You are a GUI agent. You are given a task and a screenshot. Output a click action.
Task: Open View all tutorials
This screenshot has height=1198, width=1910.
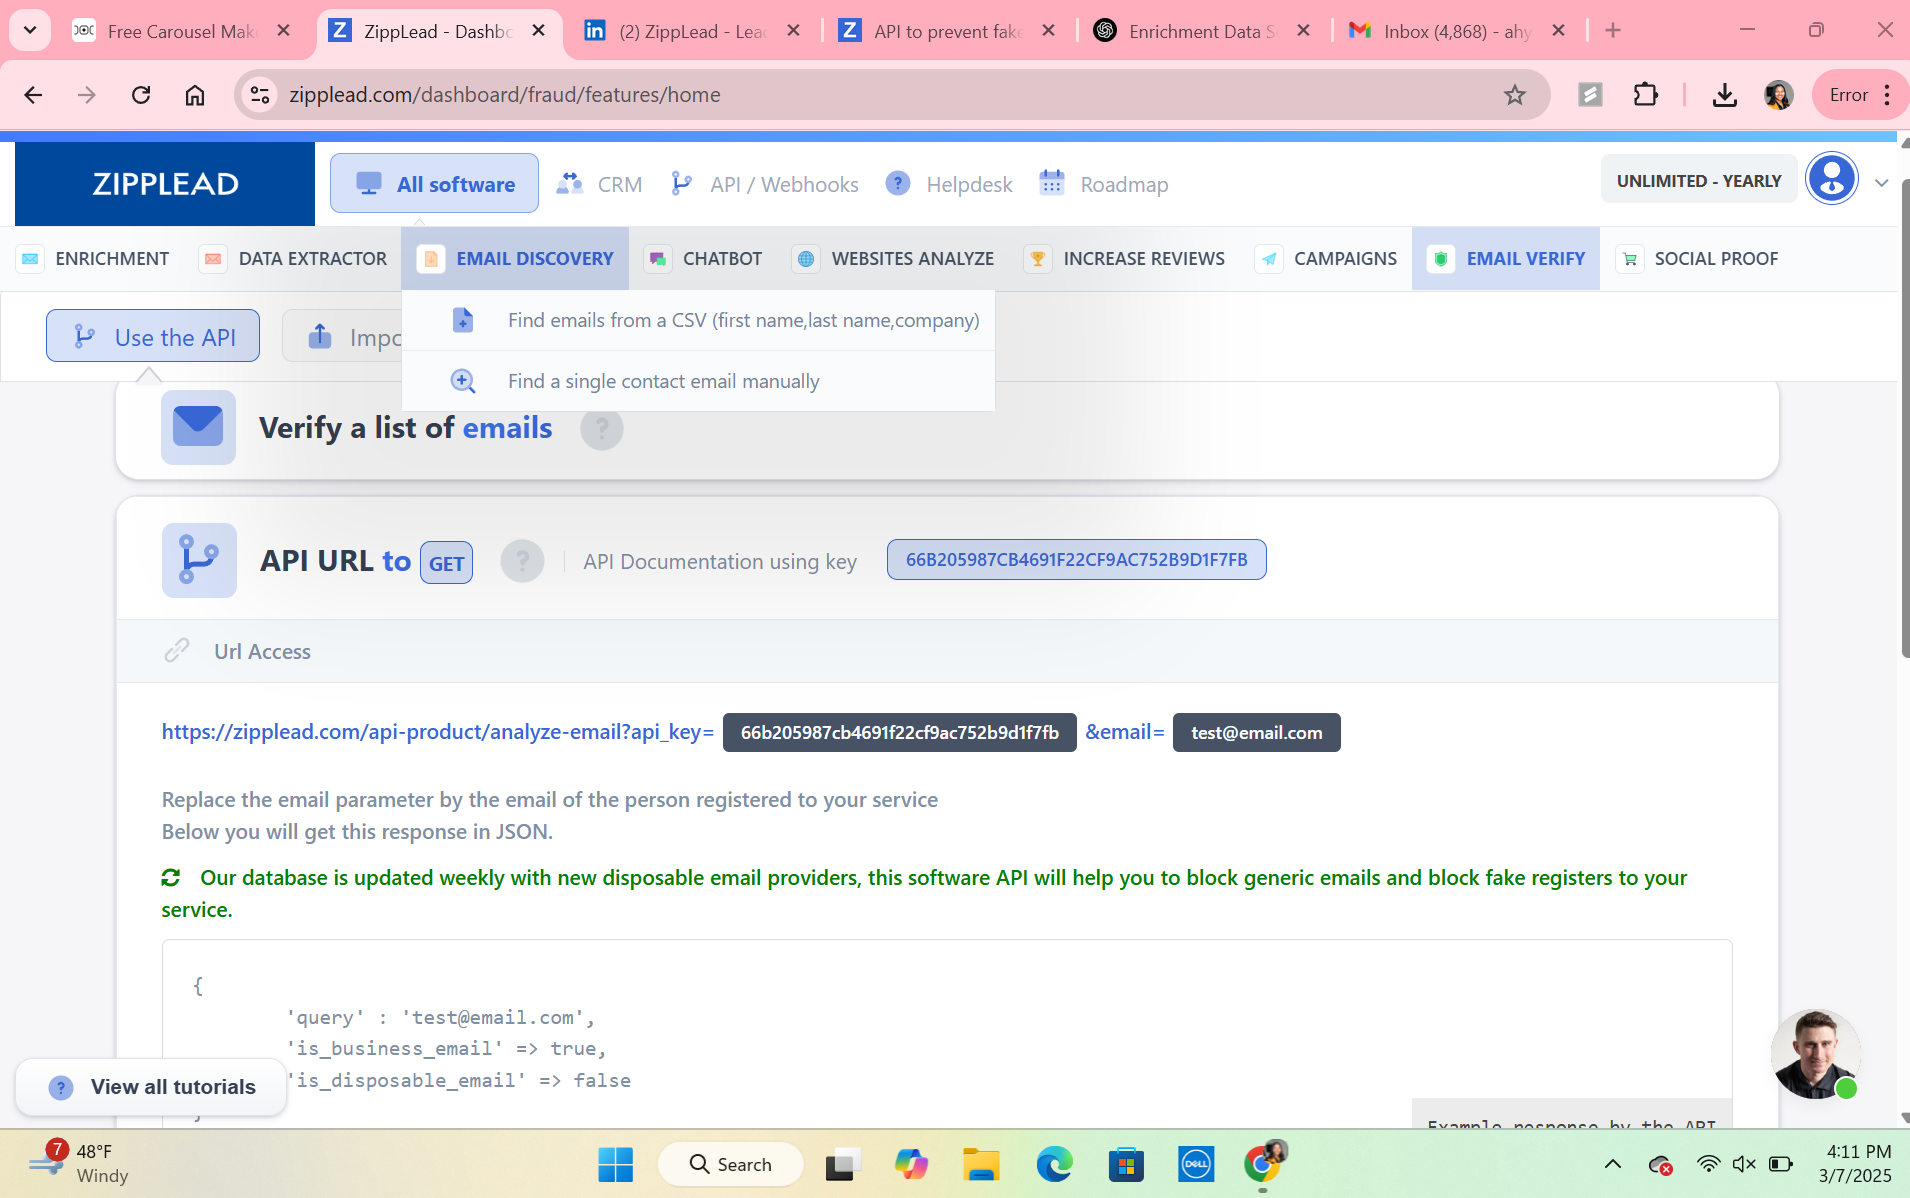(151, 1087)
